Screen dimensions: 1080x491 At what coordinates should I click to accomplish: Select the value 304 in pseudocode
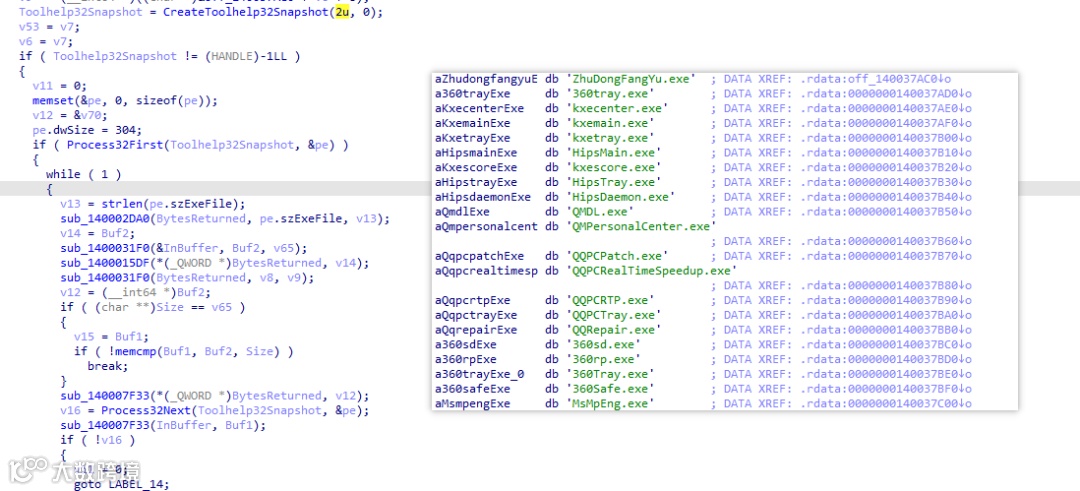click(126, 130)
